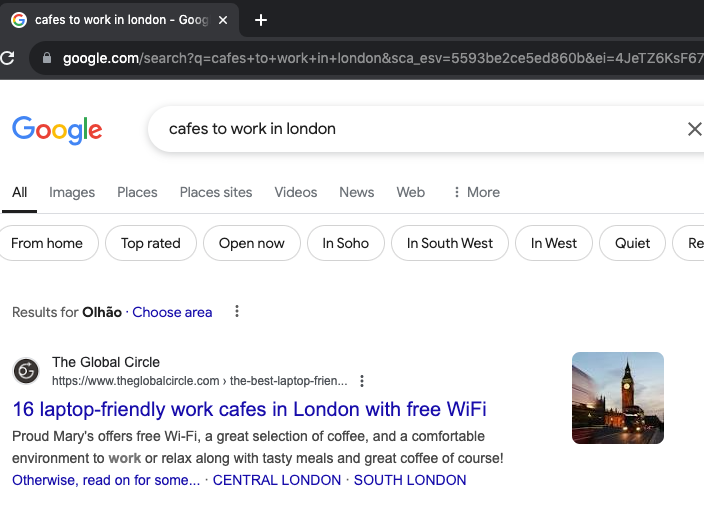Apply the Top rated filter chip
Viewport: 704px width, 529px height.
pyautogui.click(x=151, y=243)
